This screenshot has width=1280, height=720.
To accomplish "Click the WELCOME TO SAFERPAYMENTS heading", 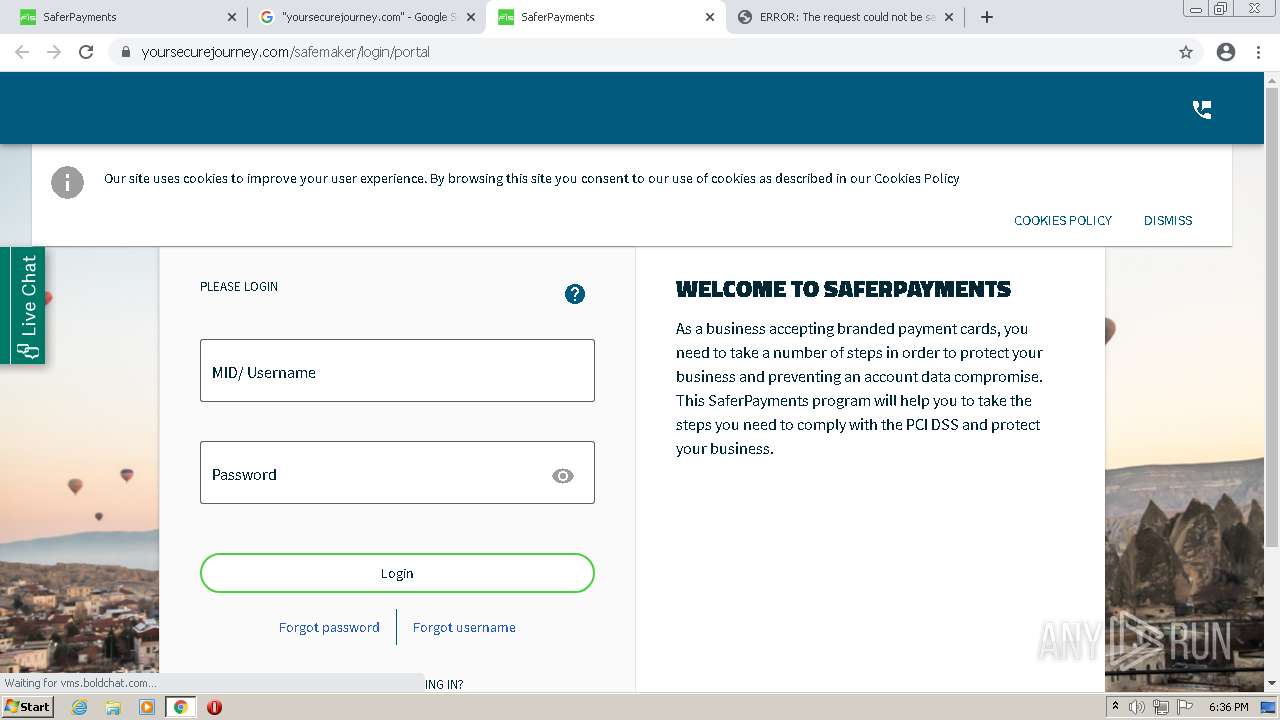I will 843,290.
